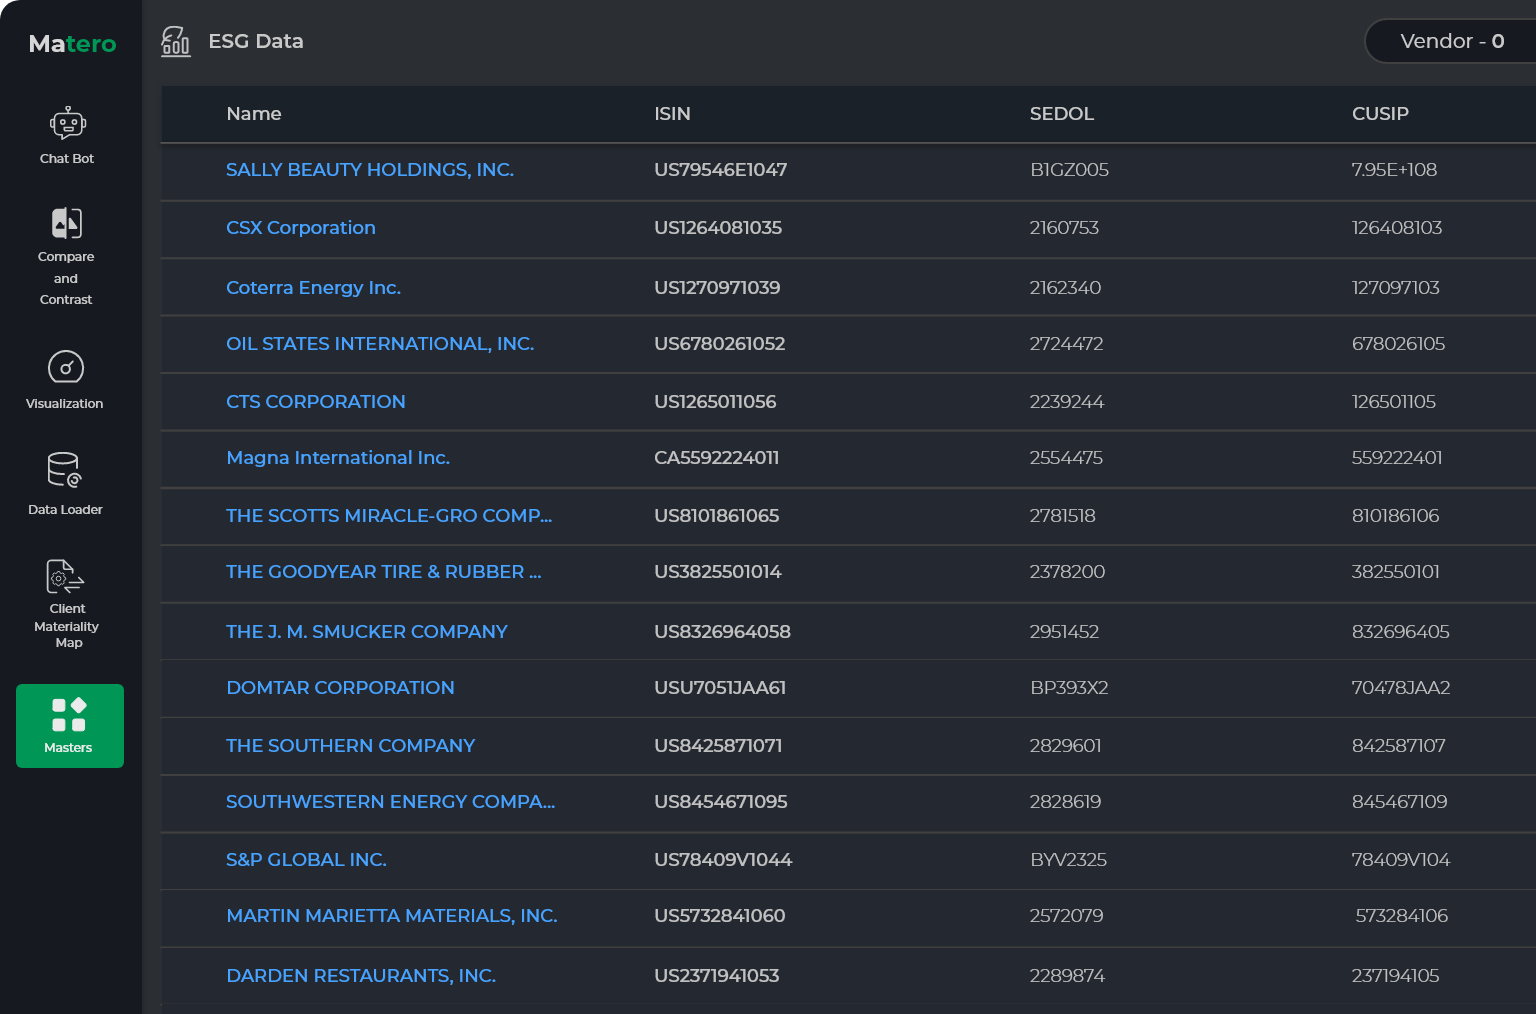Open SALLY BEAUTY HOLDINGS, INC. link
This screenshot has height=1014, width=1536.
pos(370,170)
